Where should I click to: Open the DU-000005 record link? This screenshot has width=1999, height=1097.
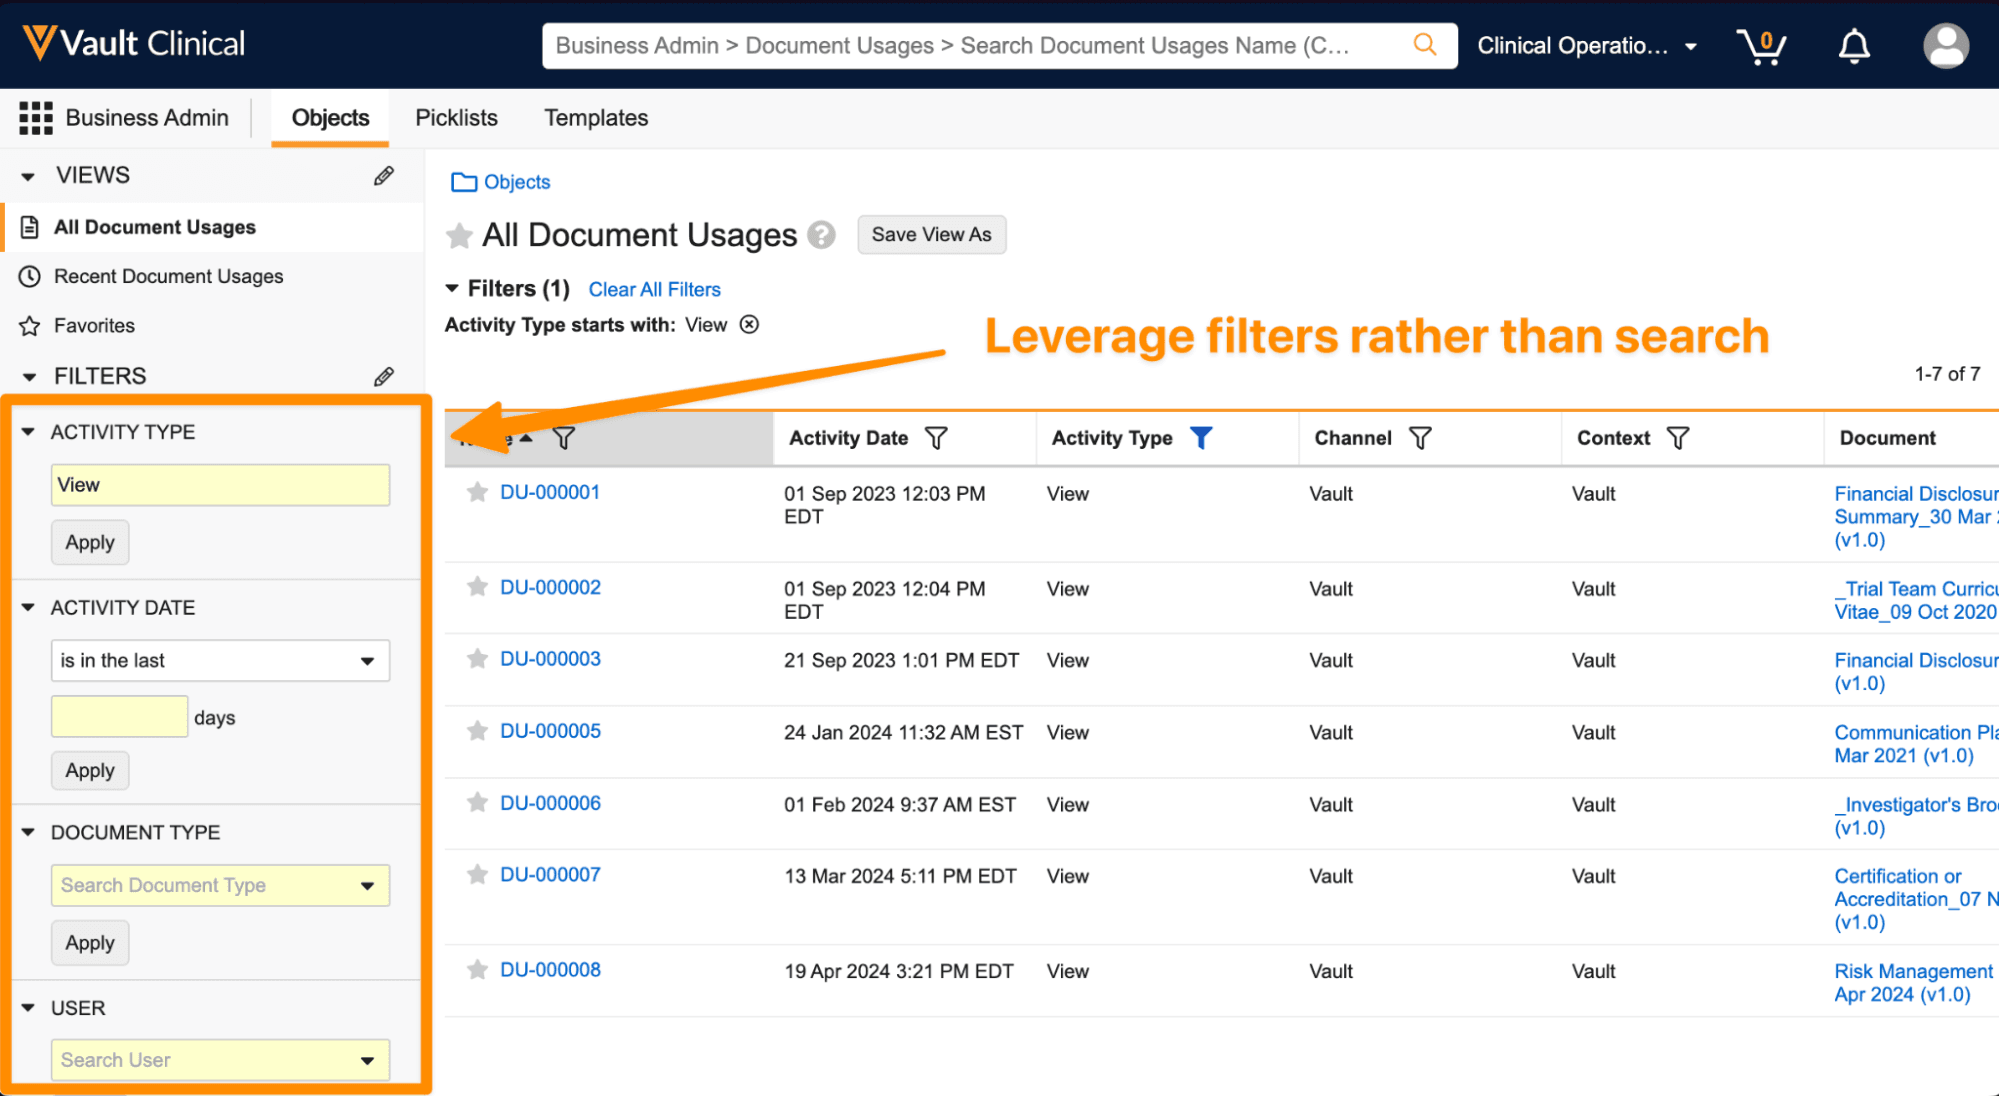click(550, 731)
